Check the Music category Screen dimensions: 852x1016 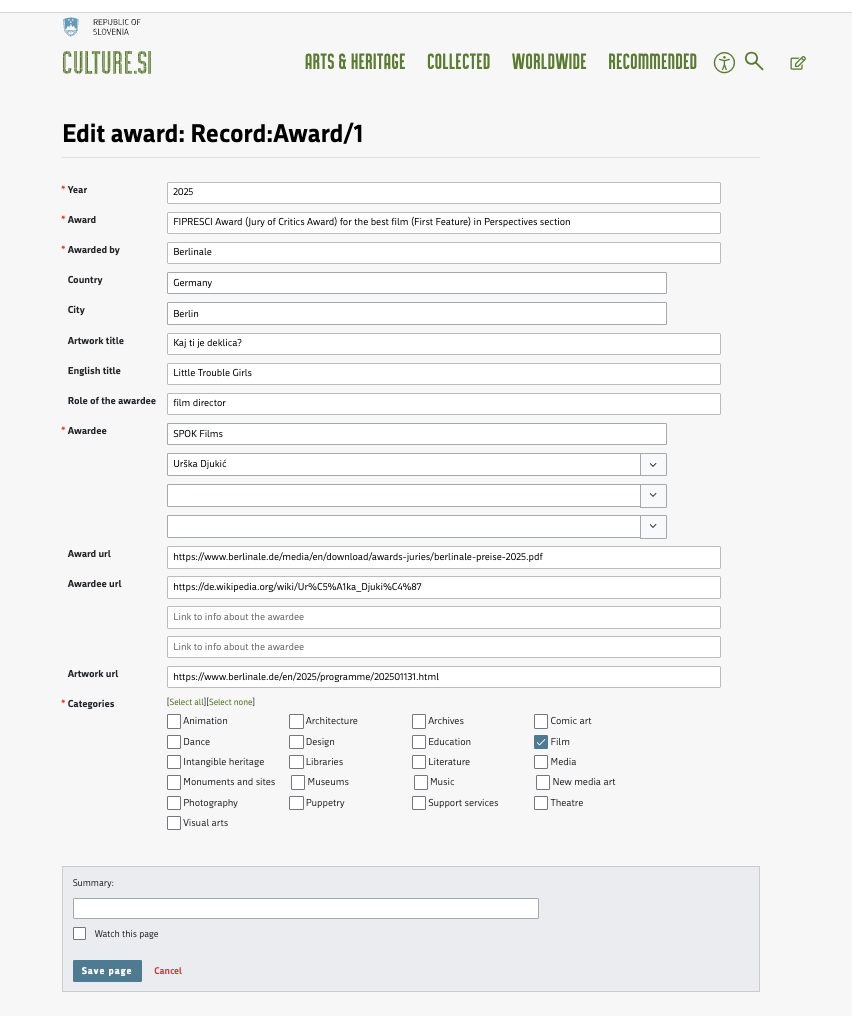[420, 783]
